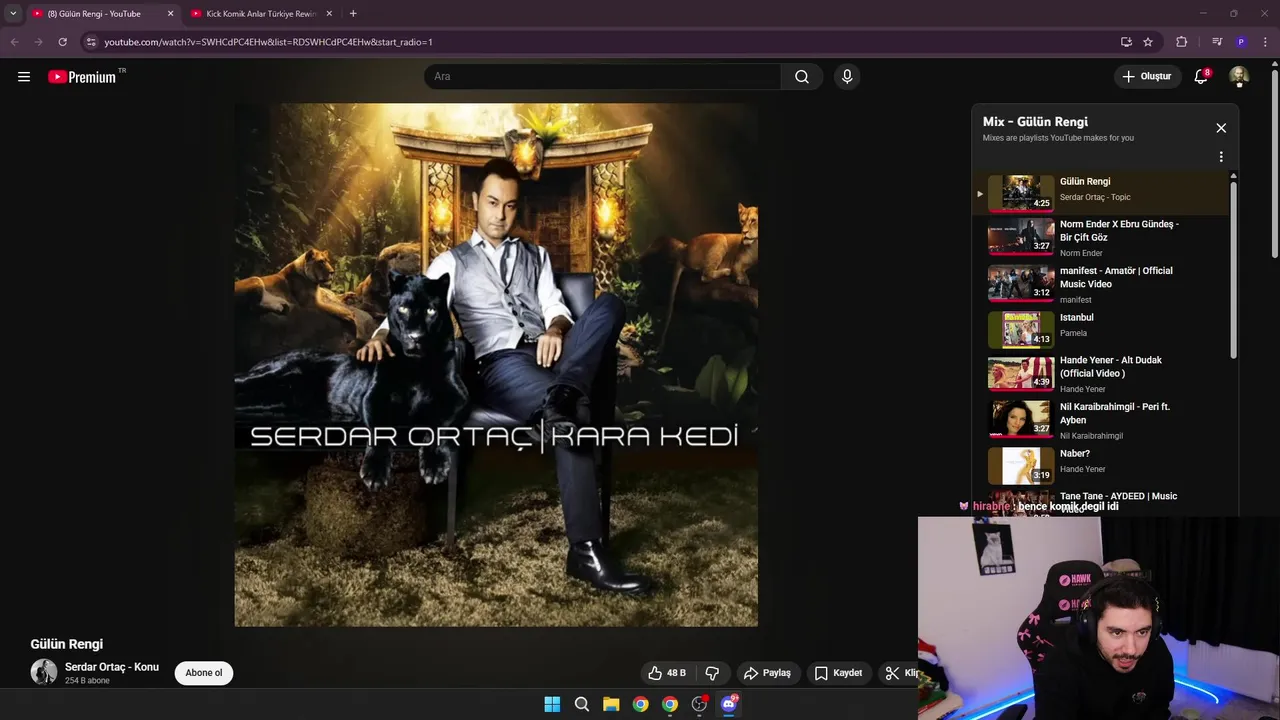
Task: Open Chrome media controls icon
Action: 1217,42
